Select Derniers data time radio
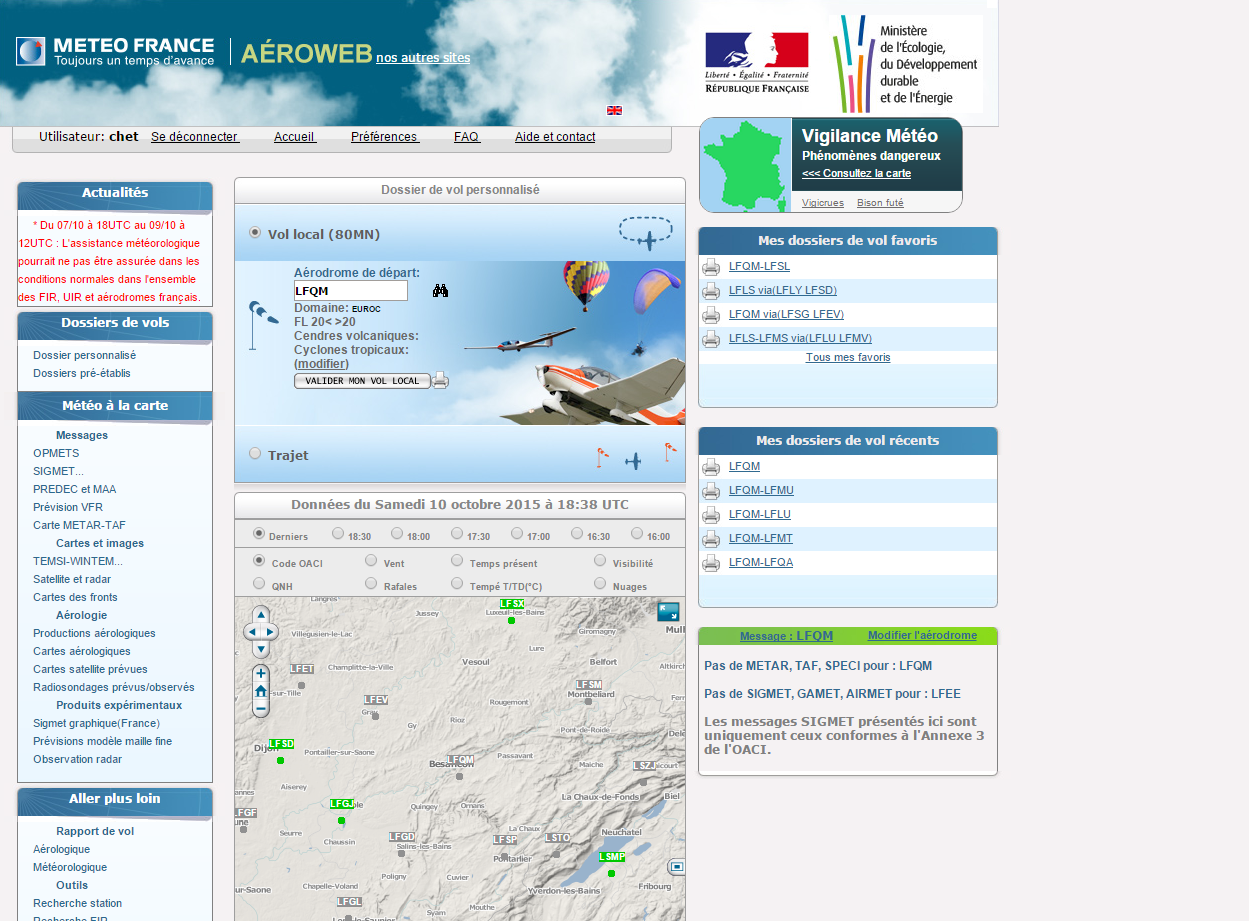The width and height of the screenshot is (1249, 921). point(259,534)
